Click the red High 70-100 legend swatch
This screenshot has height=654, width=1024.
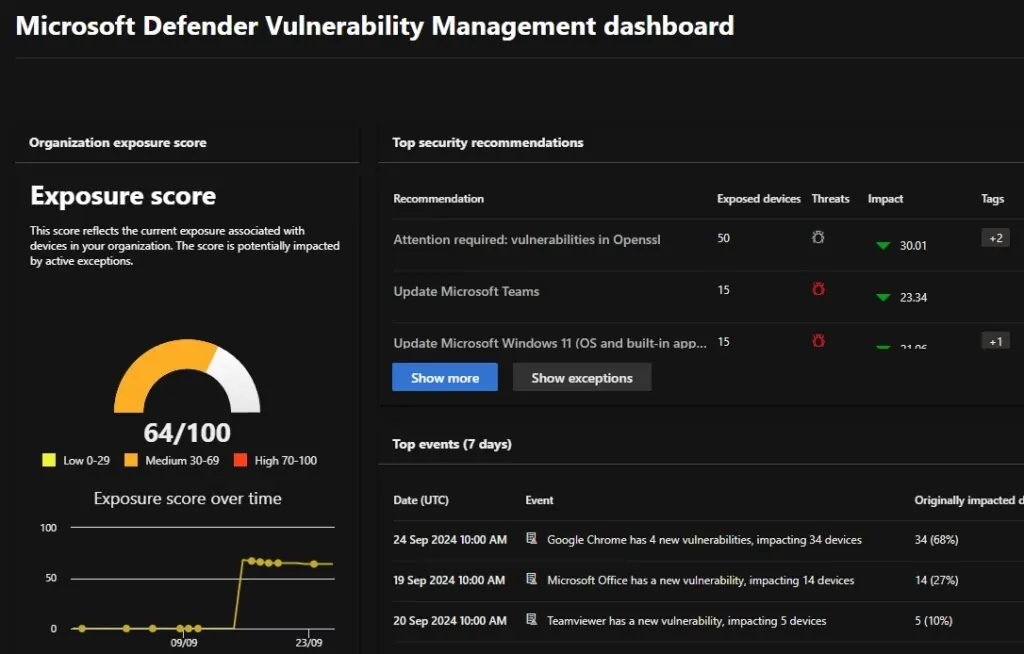pos(240,460)
